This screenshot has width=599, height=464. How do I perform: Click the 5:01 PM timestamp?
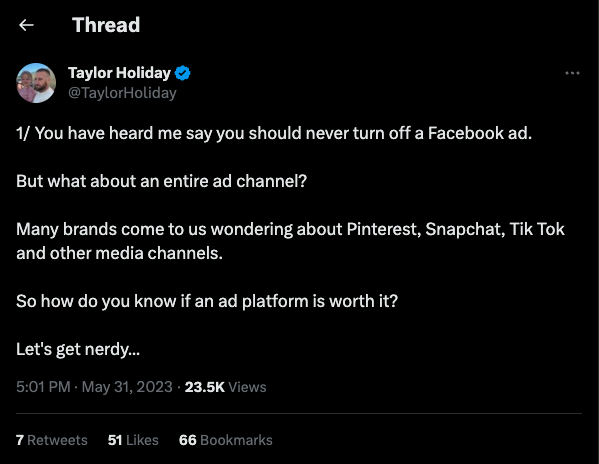click(x=43, y=387)
